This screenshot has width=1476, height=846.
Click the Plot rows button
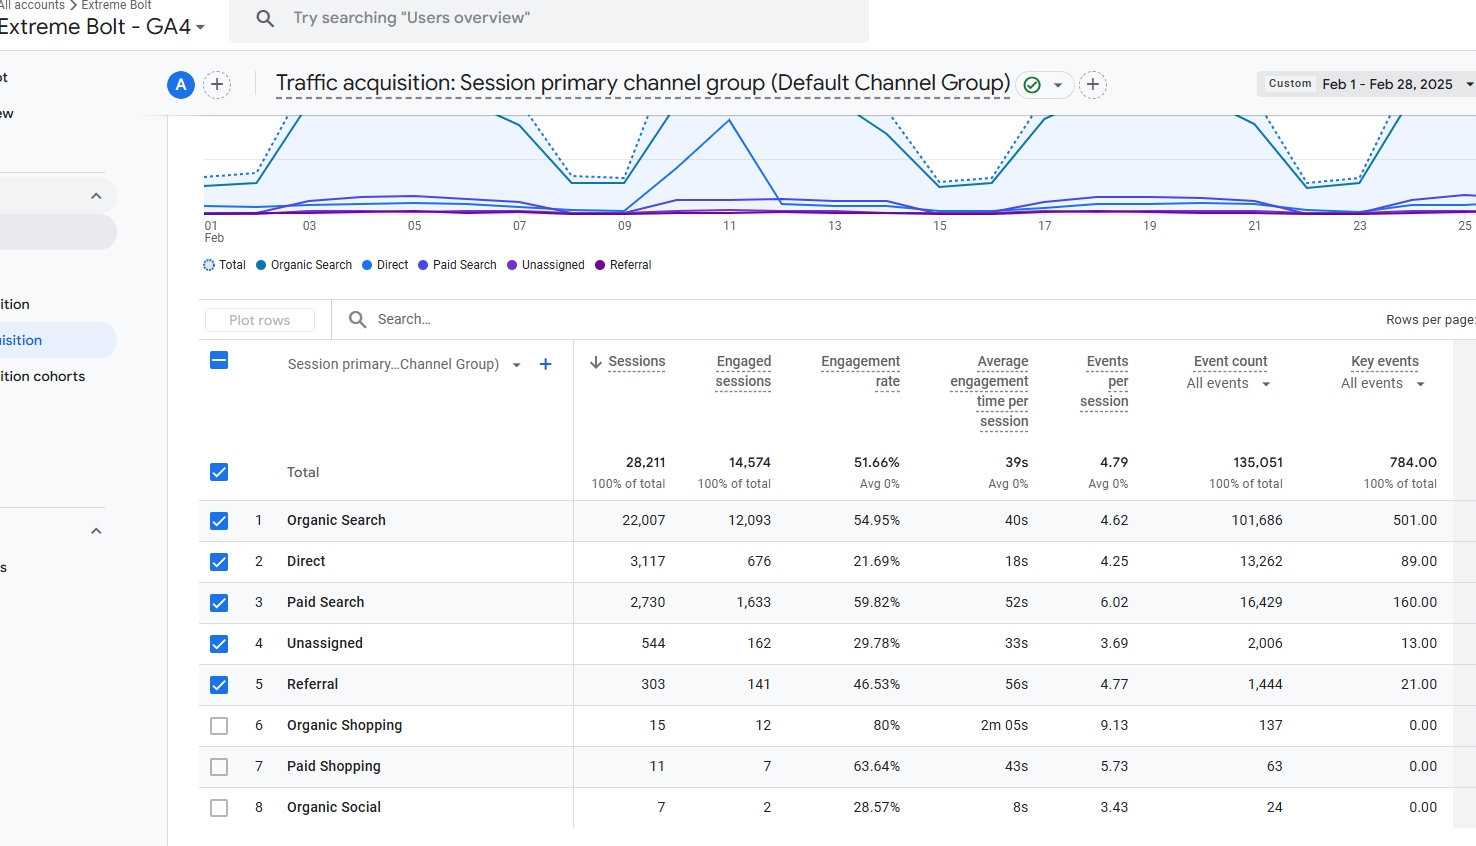click(259, 320)
